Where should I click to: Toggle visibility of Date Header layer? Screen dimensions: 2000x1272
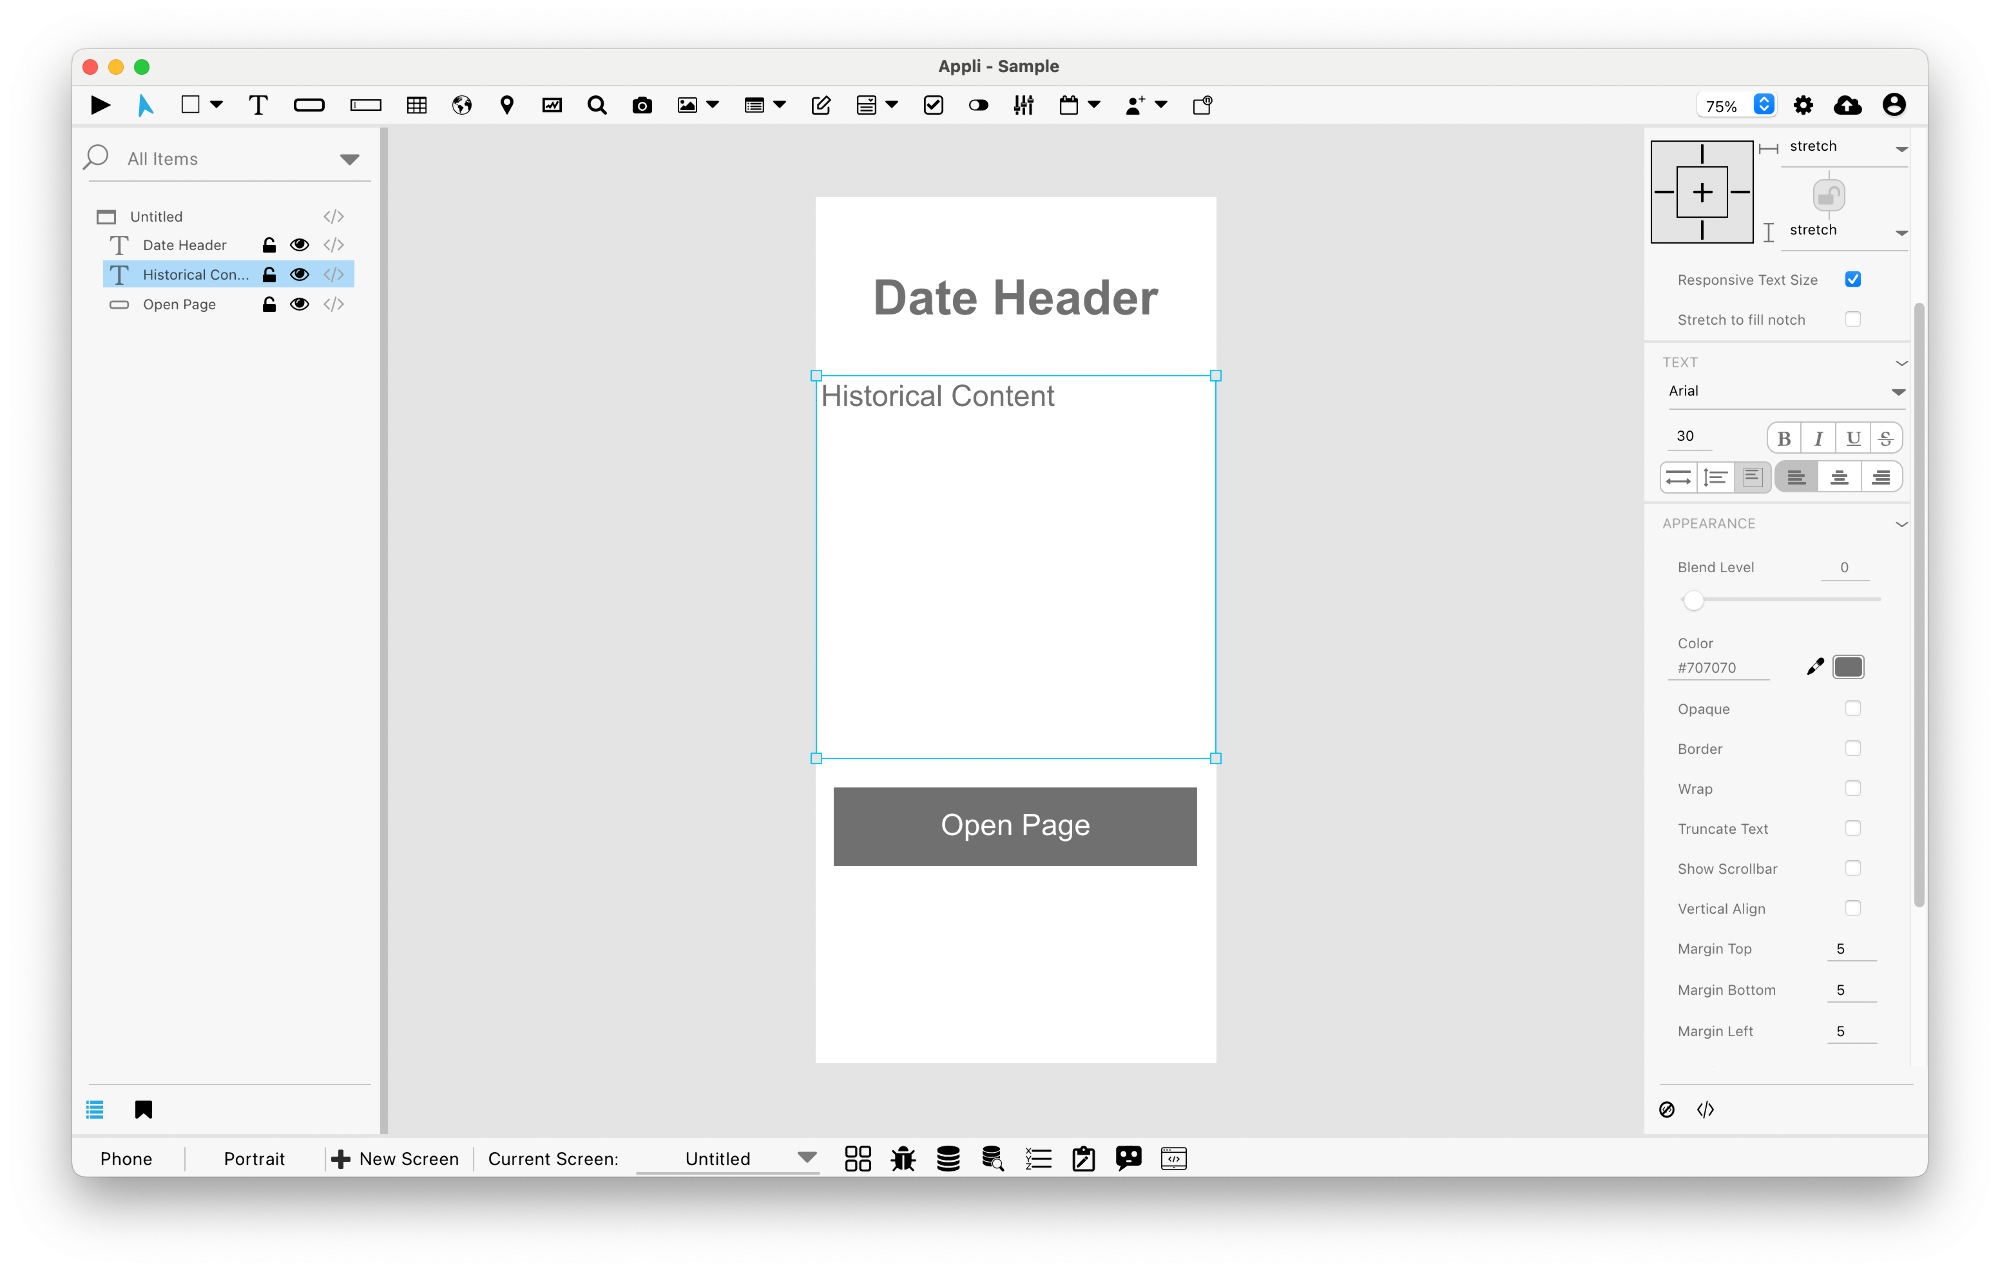coord(299,245)
